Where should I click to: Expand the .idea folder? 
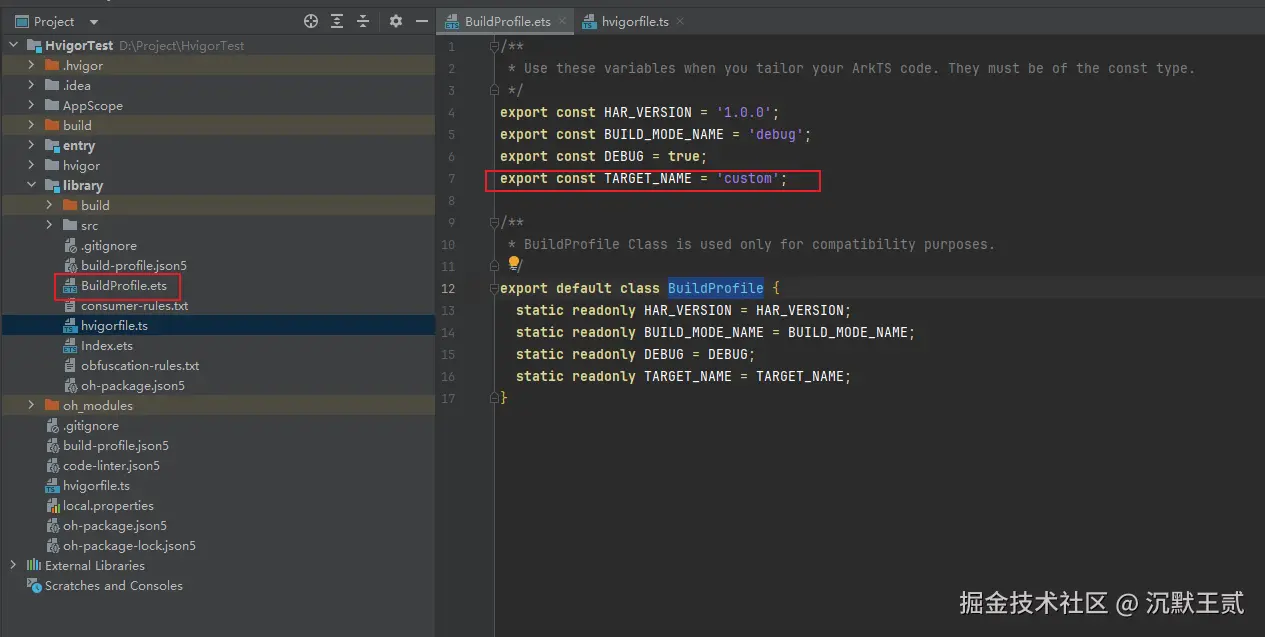tap(31, 85)
